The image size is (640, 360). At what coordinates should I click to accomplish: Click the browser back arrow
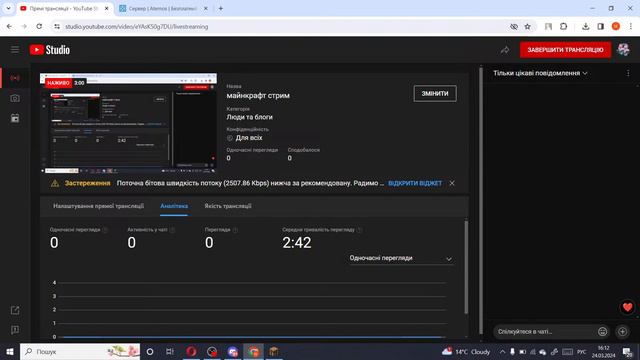coord(9,27)
